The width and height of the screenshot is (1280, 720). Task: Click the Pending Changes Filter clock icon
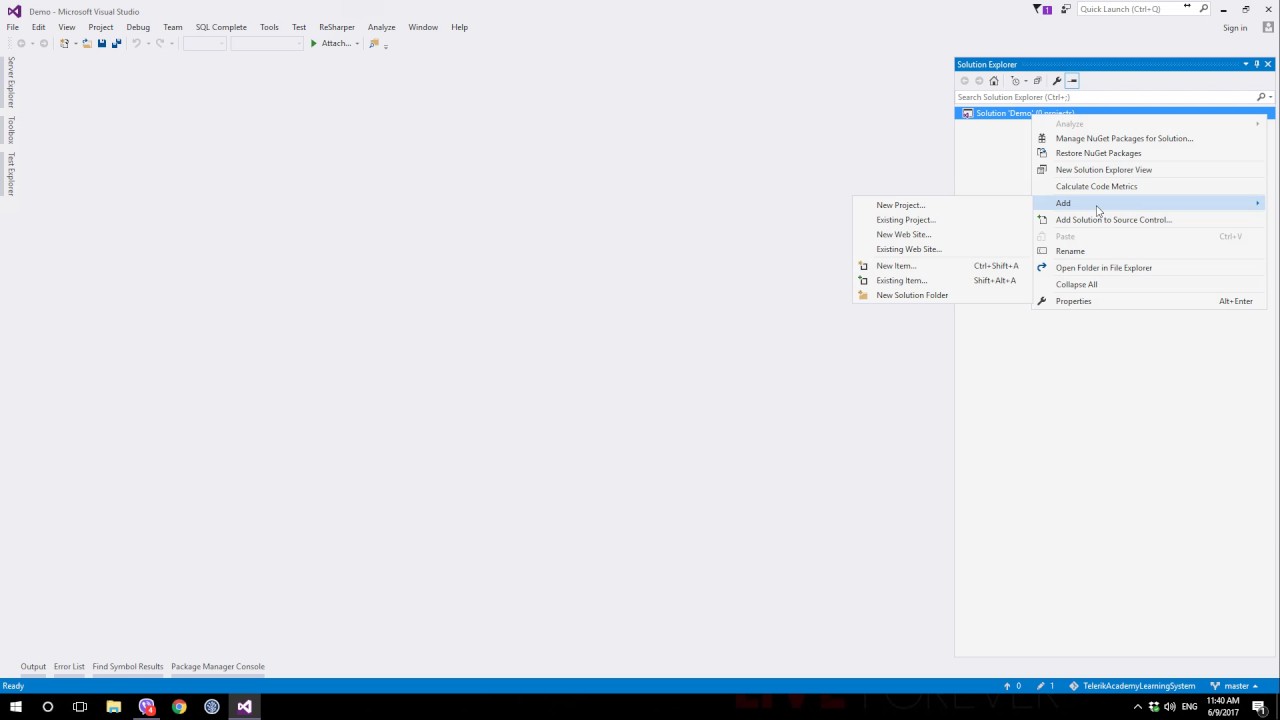1015,81
